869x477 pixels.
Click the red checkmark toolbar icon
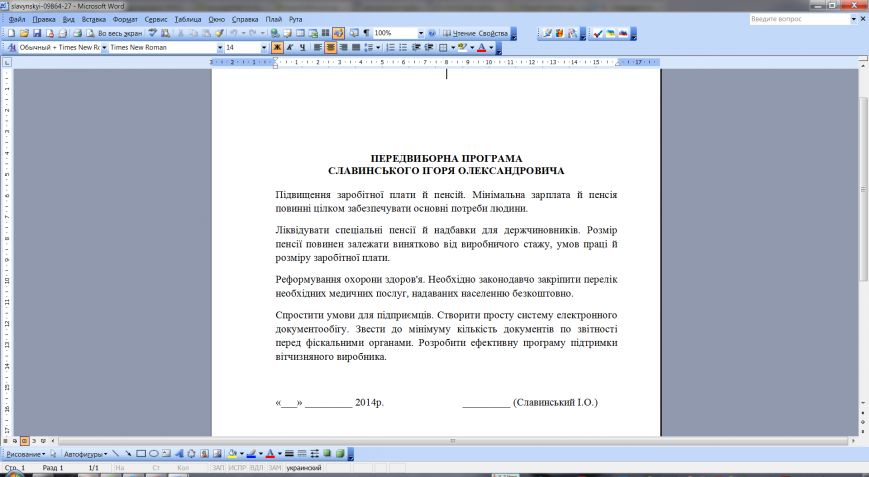tap(597, 33)
